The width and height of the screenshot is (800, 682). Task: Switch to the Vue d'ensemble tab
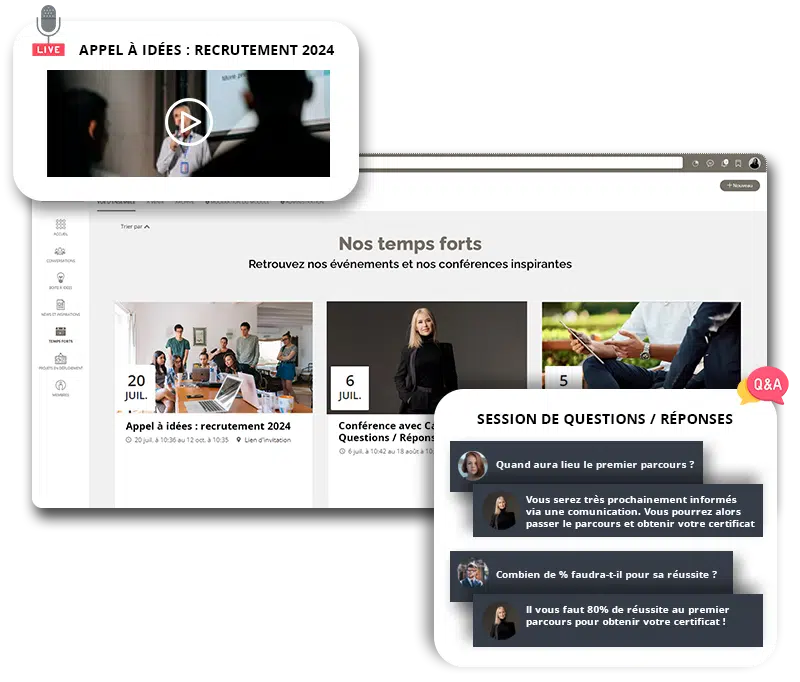click(116, 201)
